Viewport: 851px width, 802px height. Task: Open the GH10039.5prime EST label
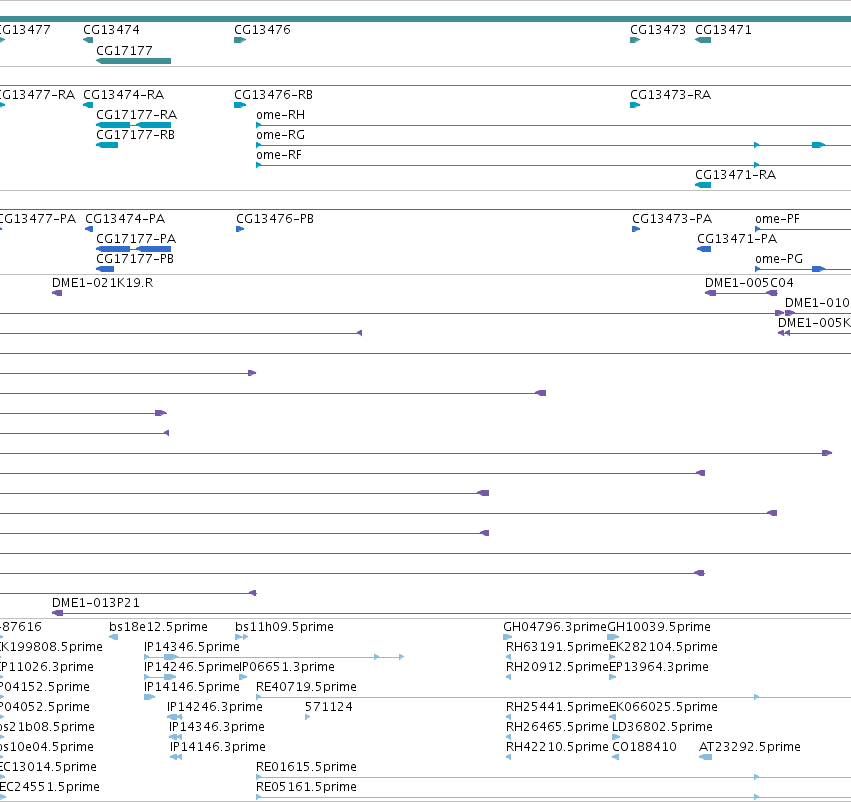(x=659, y=627)
